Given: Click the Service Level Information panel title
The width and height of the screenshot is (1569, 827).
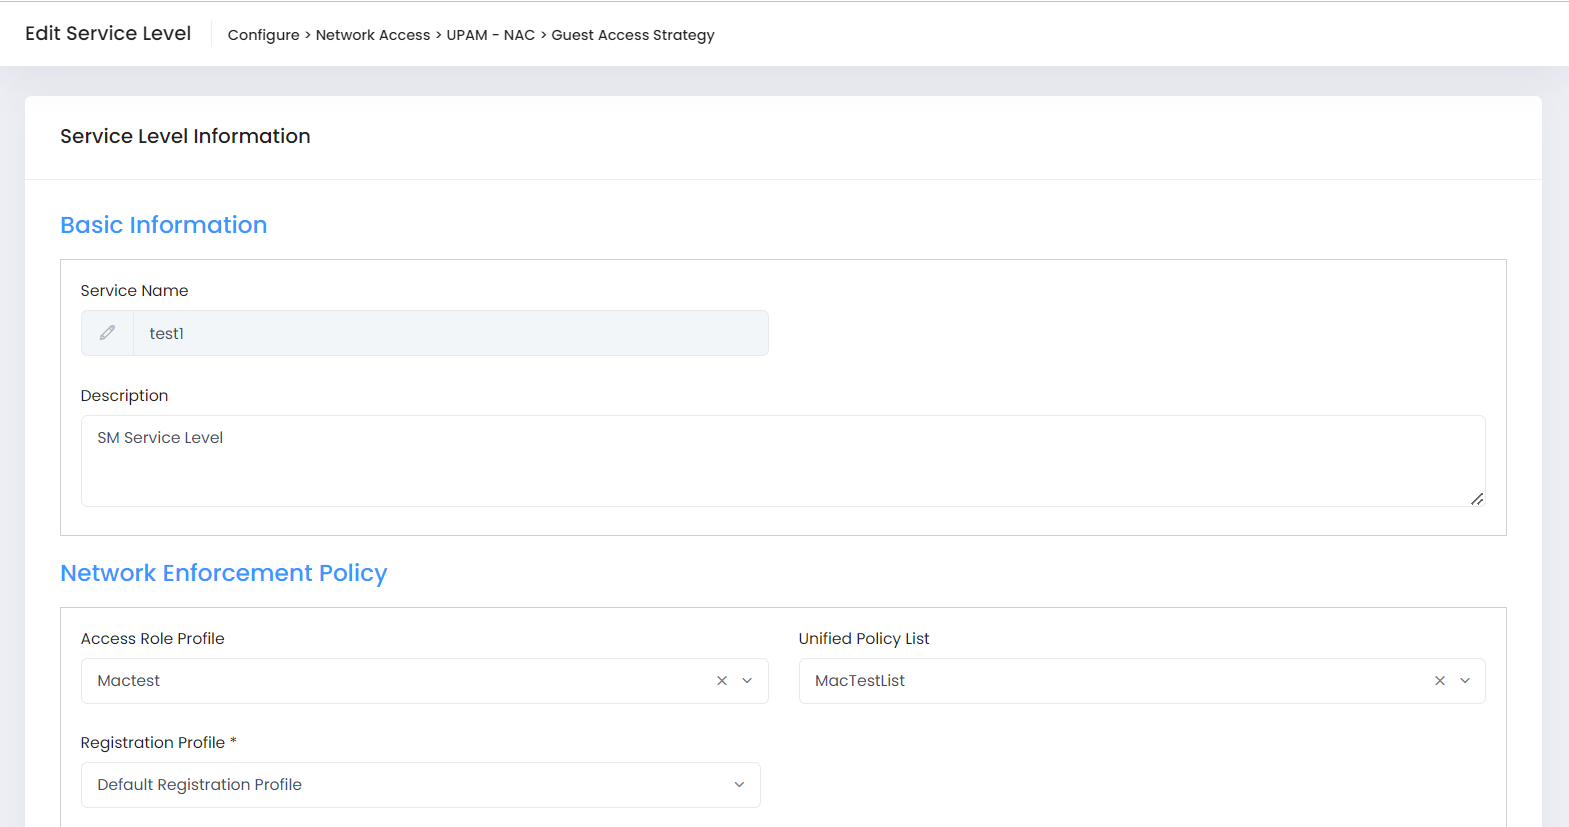Looking at the screenshot, I should (x=185, y=136).
